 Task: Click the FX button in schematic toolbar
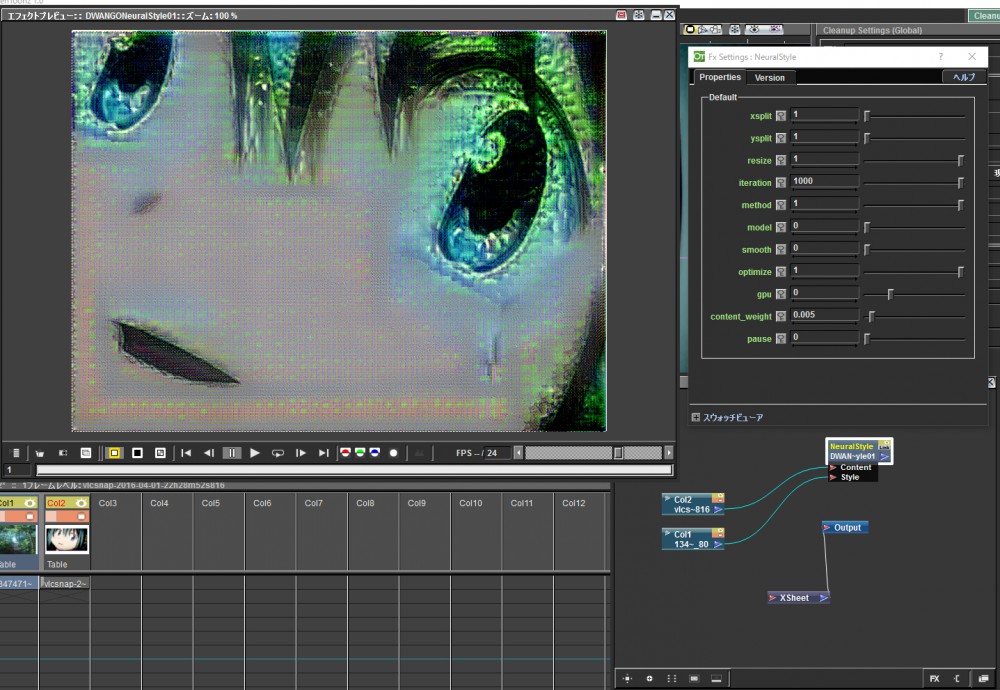[934, 679]
